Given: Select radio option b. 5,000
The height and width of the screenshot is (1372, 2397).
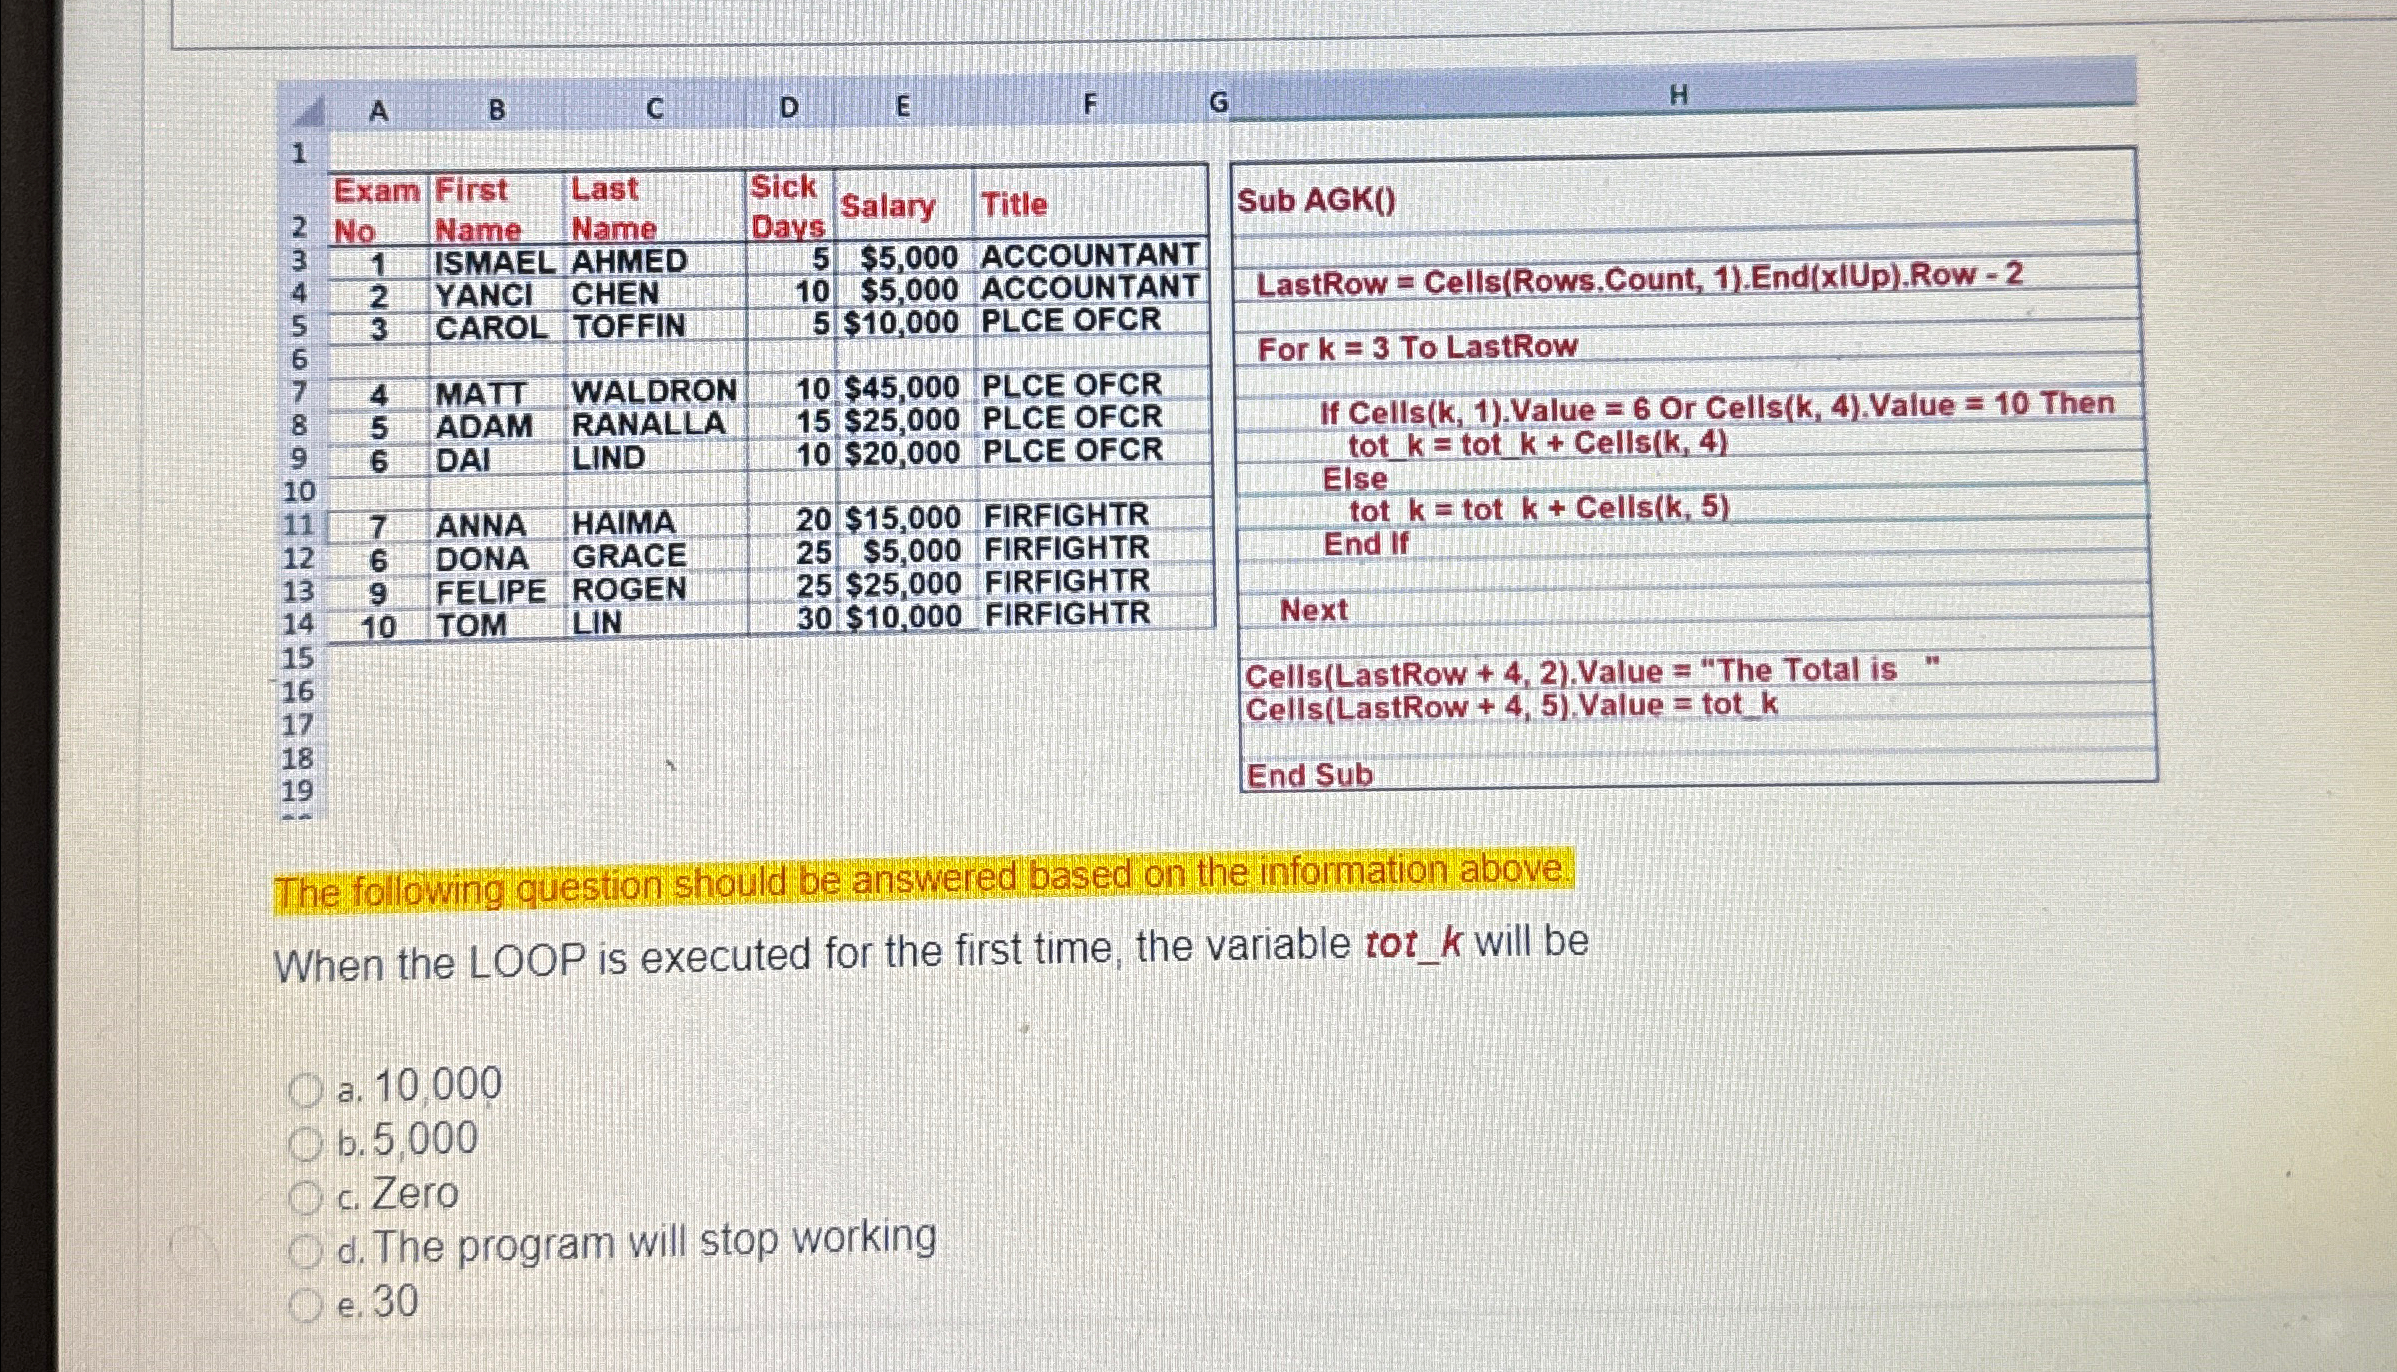Looking at the screenshot, I should (x=307, y=1143).
